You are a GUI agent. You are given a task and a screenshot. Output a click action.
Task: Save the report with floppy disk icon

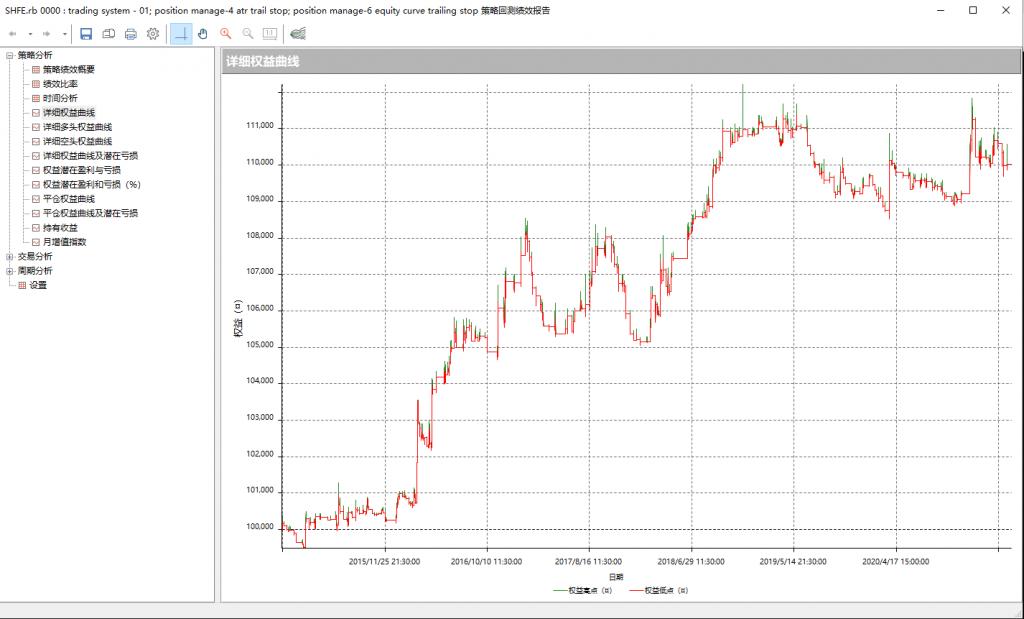coord(86,34)
